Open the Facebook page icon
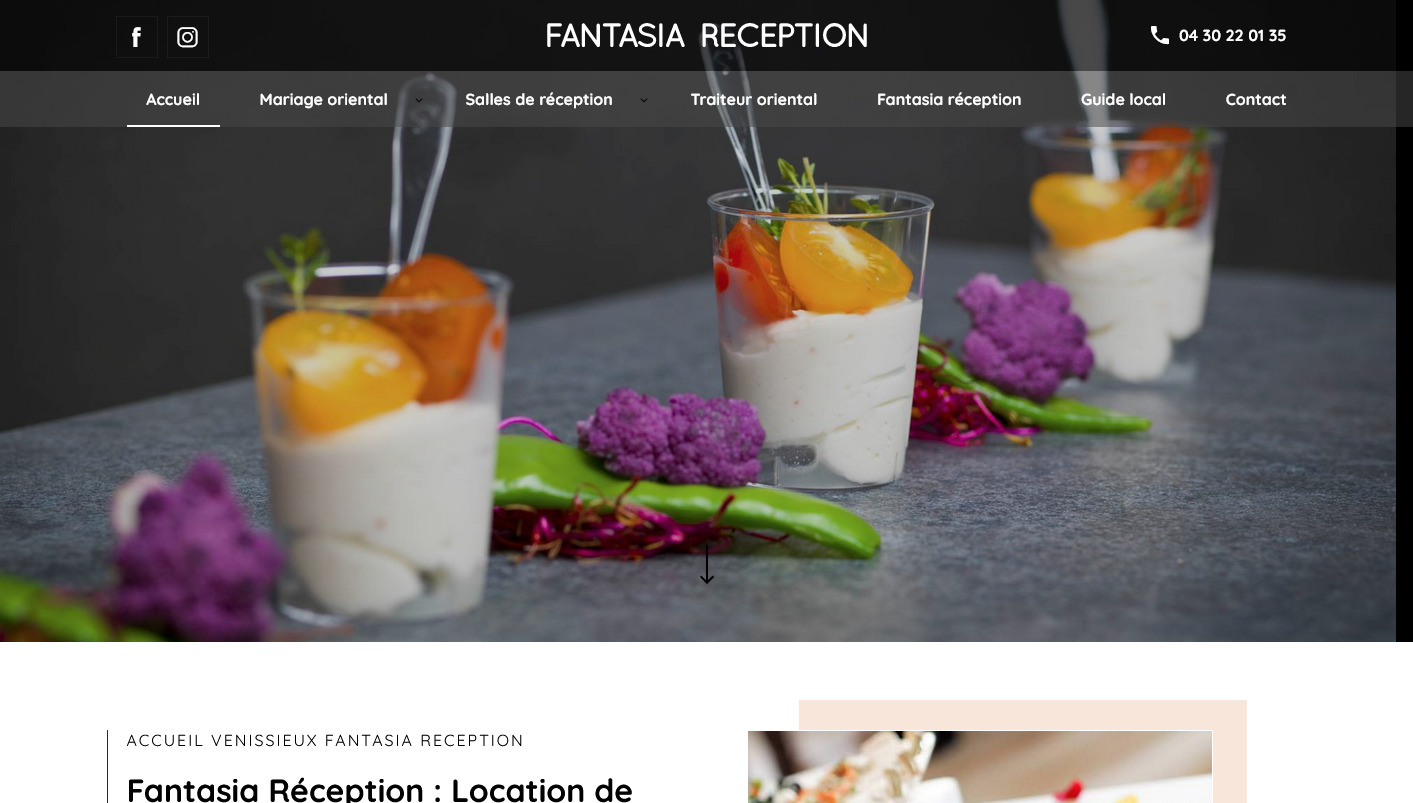 point(137,37)
